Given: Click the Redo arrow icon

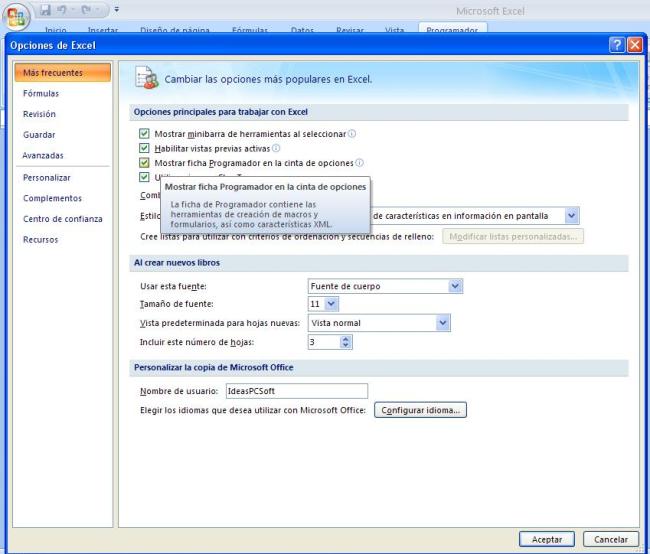Looking at the screenshot, I should pyautogui.click(x=86, y=11).
